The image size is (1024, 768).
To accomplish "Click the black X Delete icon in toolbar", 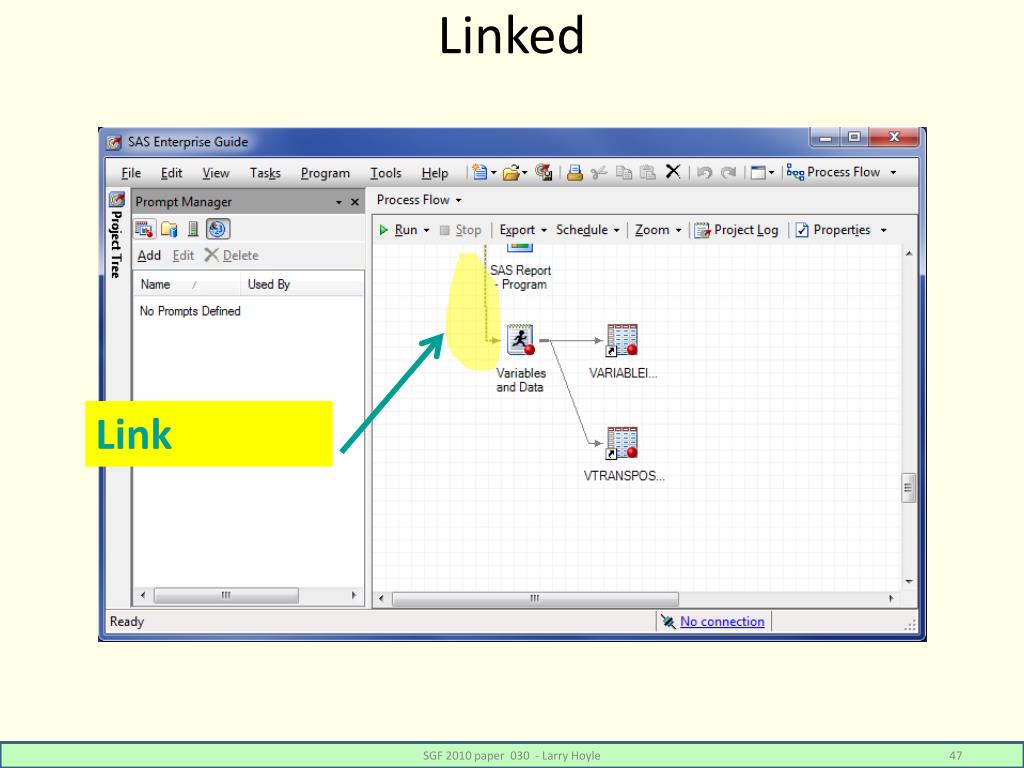I will click(x=673, y=172).
